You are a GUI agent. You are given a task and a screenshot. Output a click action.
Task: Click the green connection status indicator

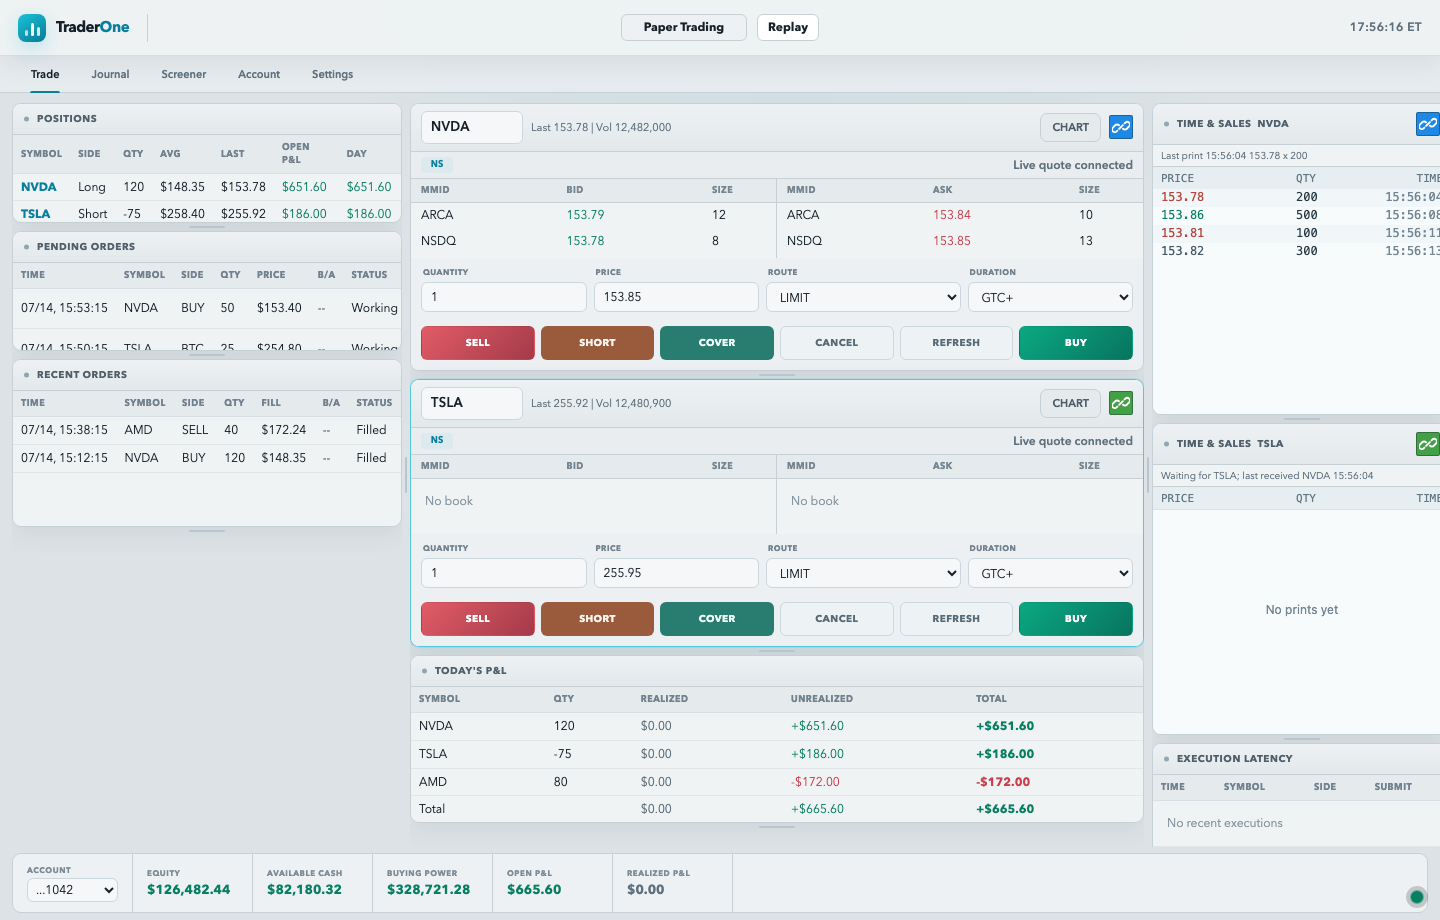[1416, 897]
